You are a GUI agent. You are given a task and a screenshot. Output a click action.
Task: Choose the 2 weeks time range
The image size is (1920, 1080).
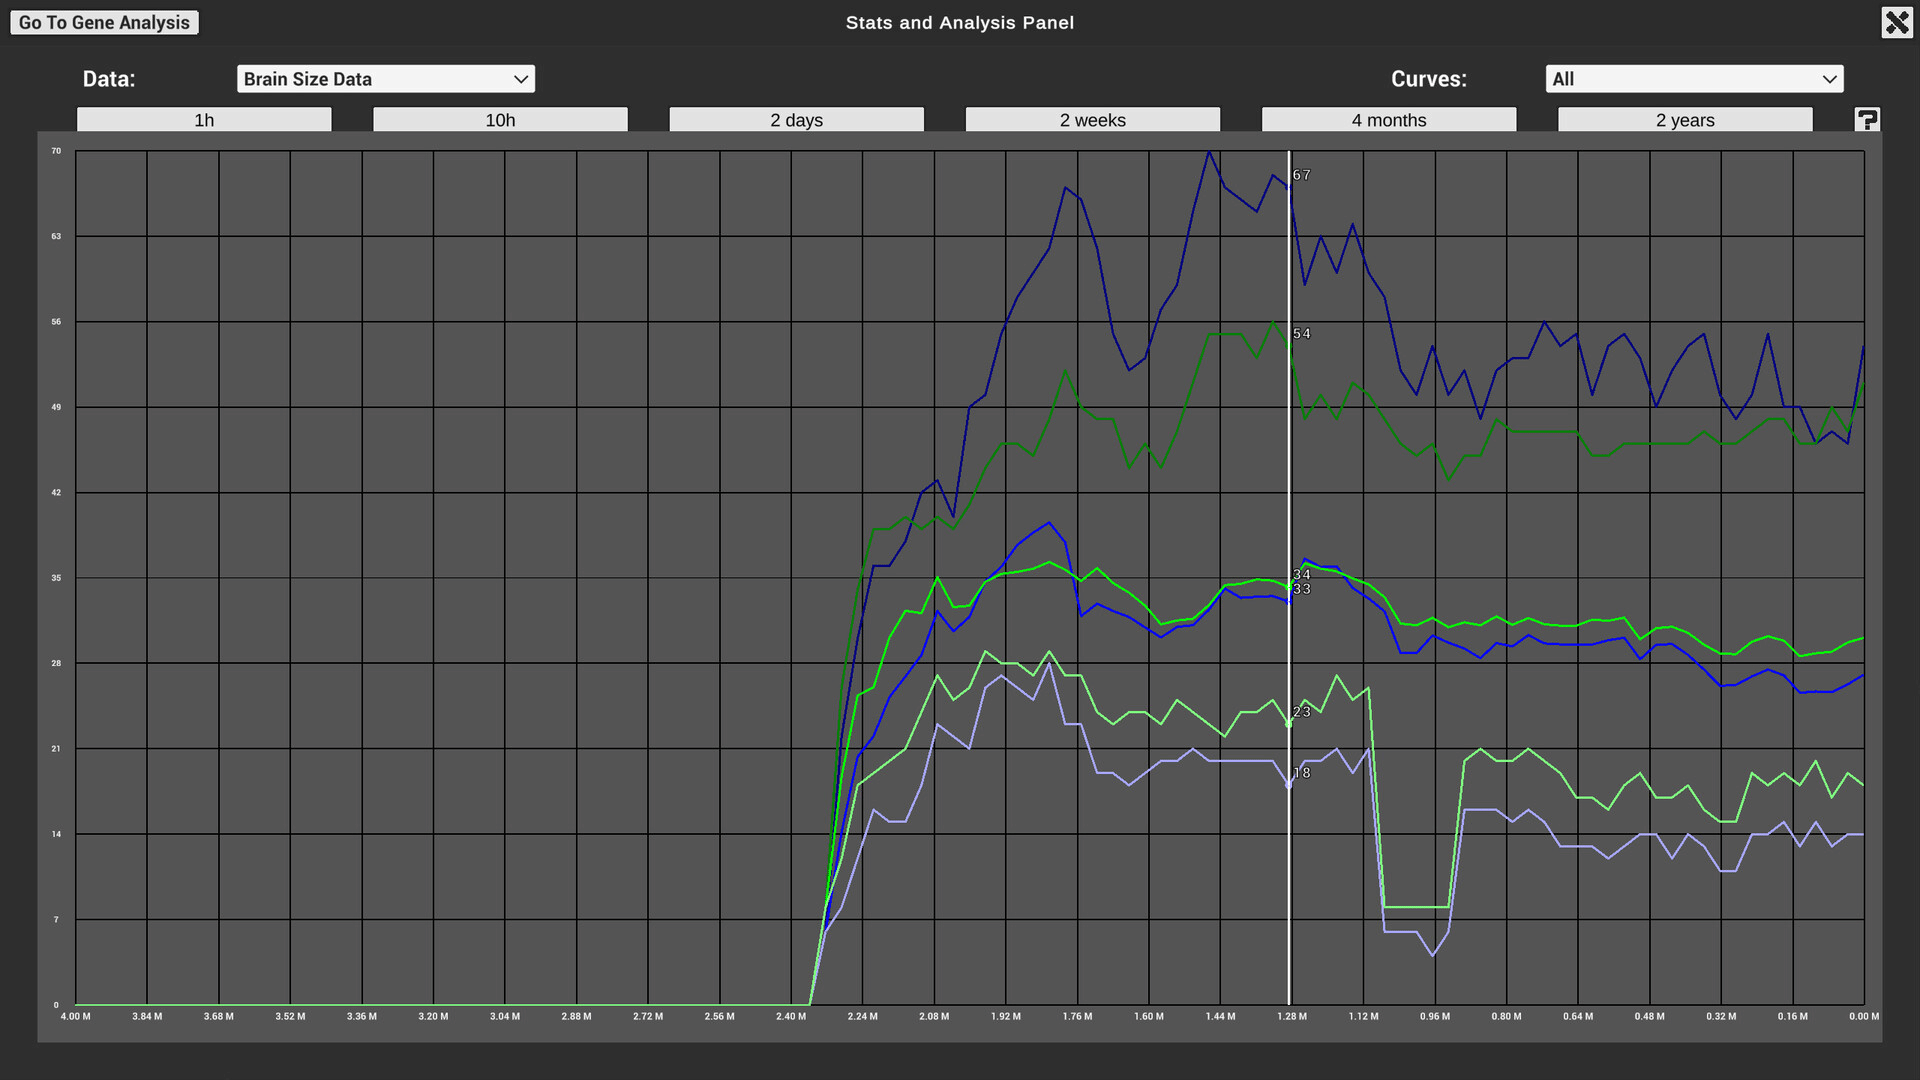click(1092, 120)
